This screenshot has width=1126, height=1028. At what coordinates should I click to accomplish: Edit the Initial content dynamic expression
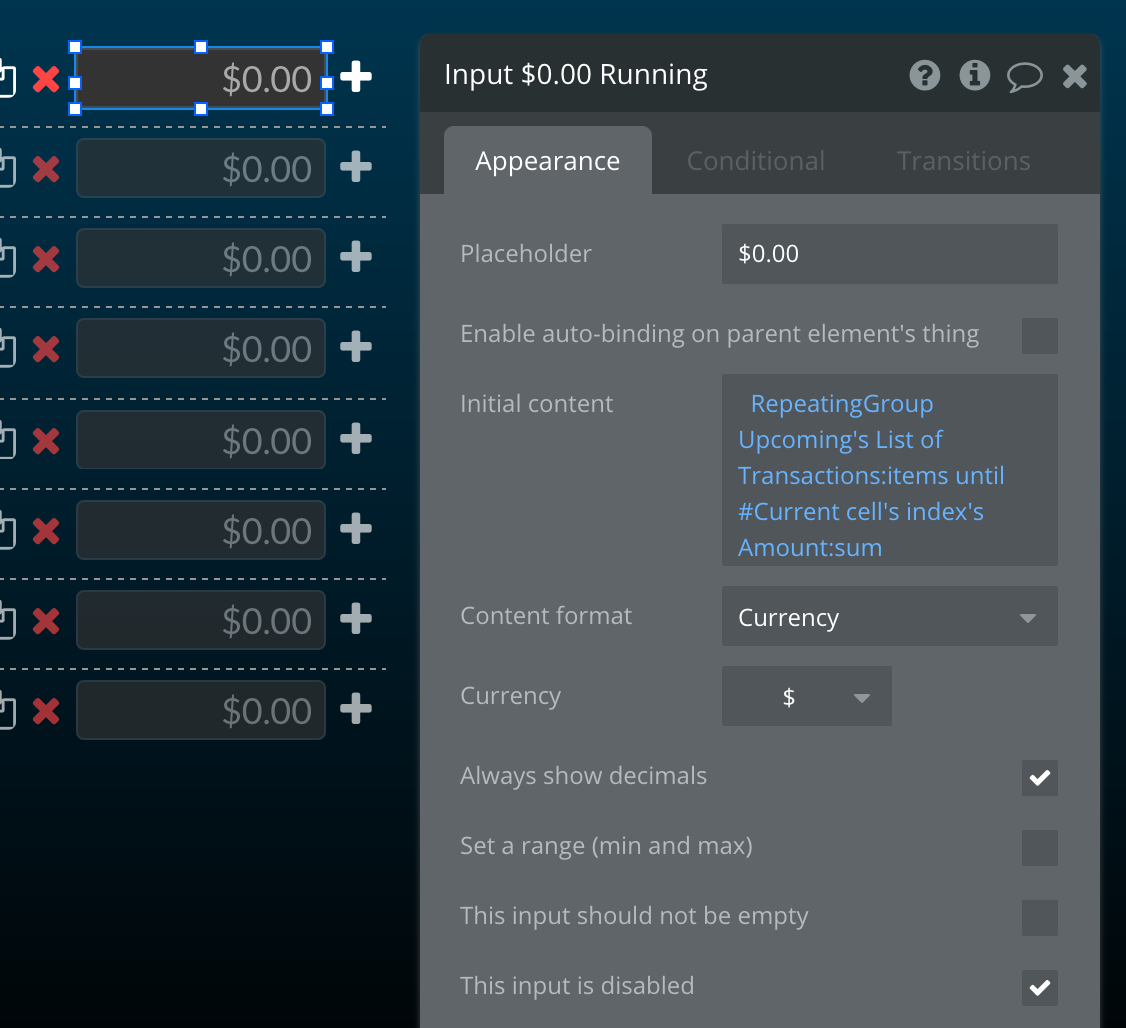(889, 470)
